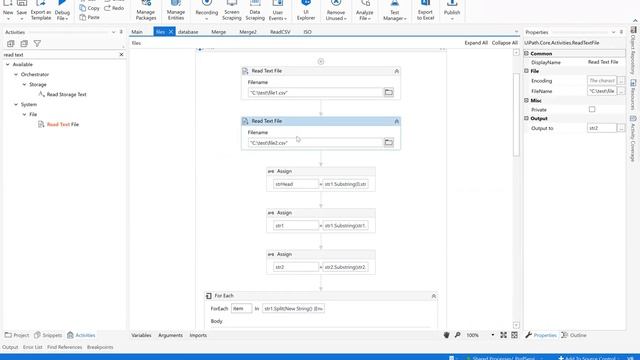Click Export as Template
Viewport: 640px width, 360px height.
tap(41, 11)
